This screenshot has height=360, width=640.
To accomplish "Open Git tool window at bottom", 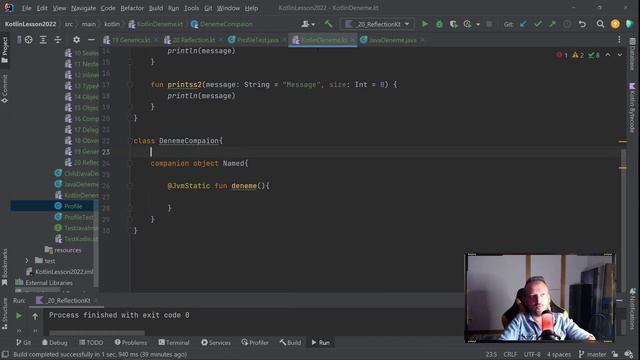I will click(23, 342).
